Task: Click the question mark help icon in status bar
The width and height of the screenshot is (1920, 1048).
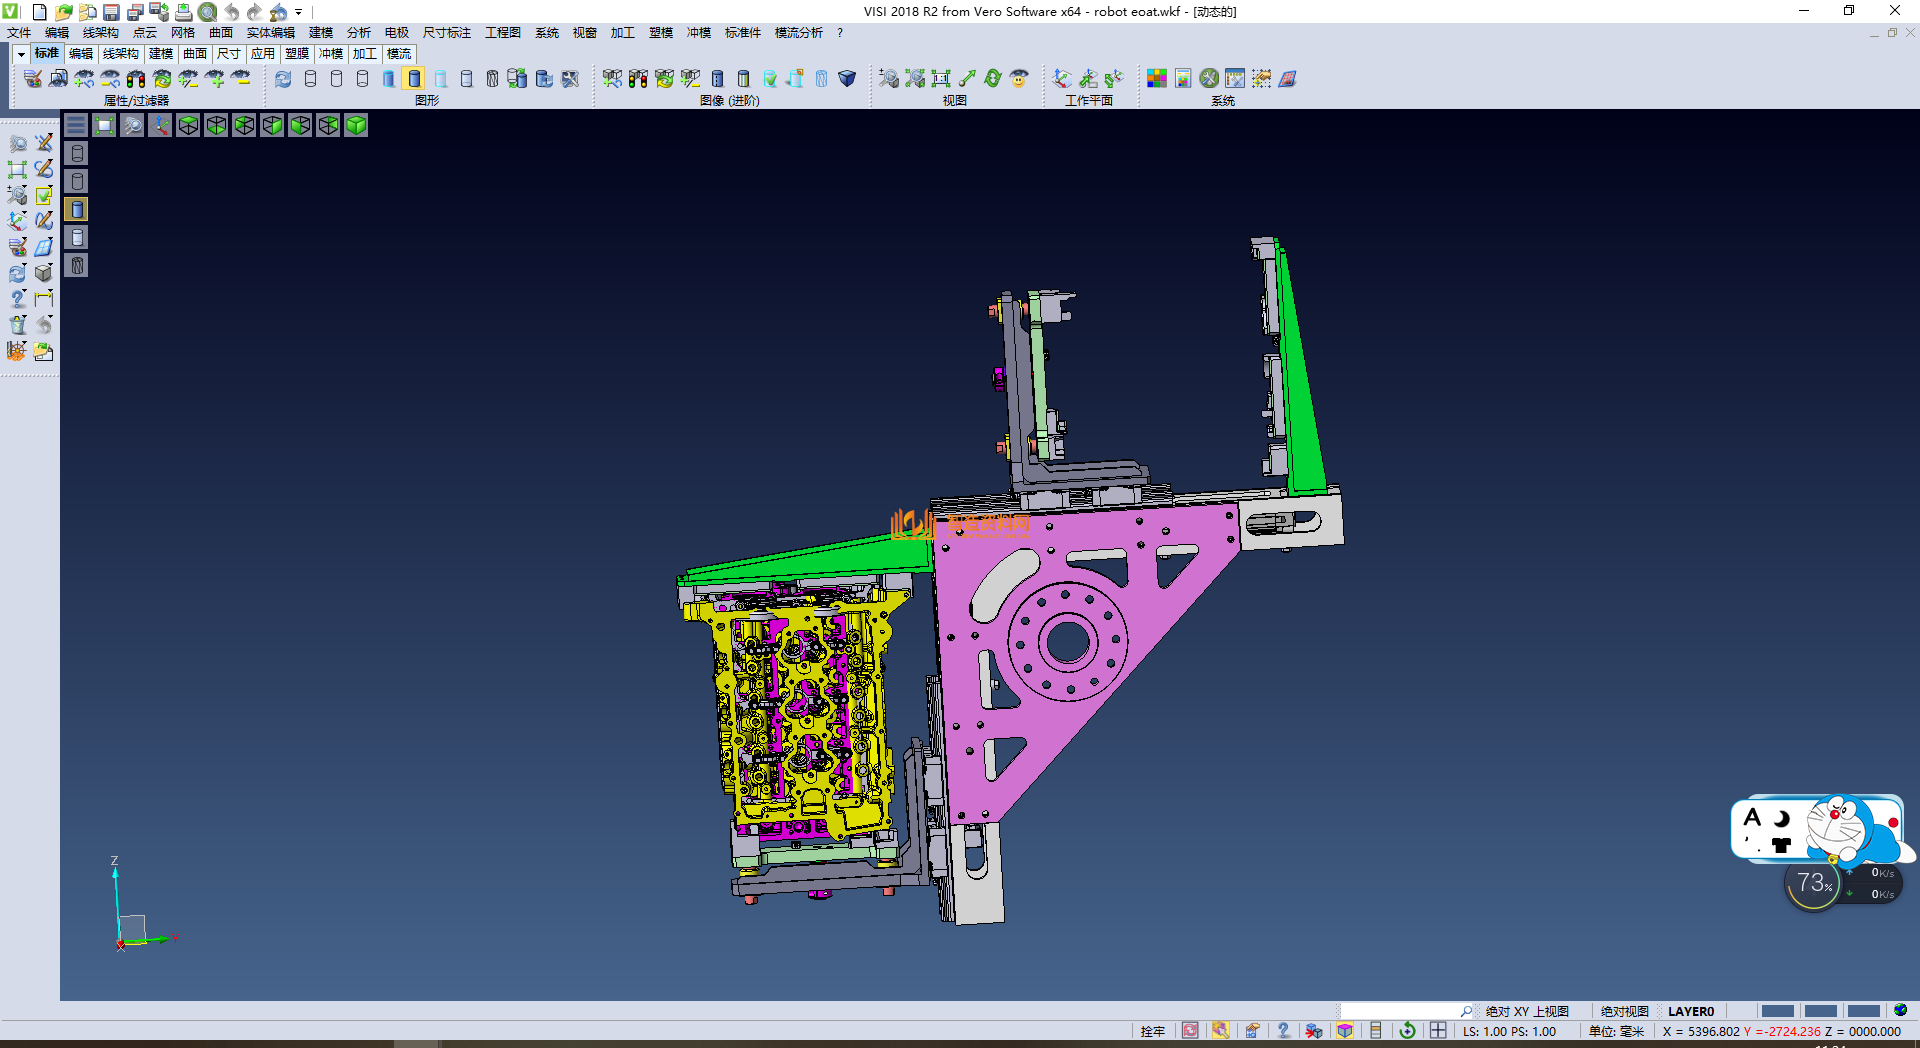Action: [1283, 1031]
